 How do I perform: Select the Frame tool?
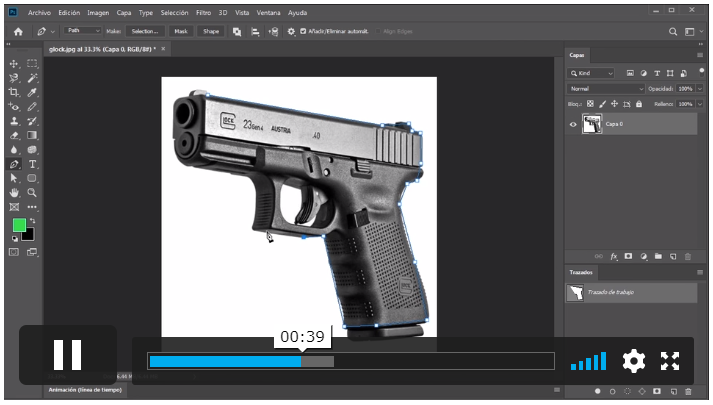(14, 207)
